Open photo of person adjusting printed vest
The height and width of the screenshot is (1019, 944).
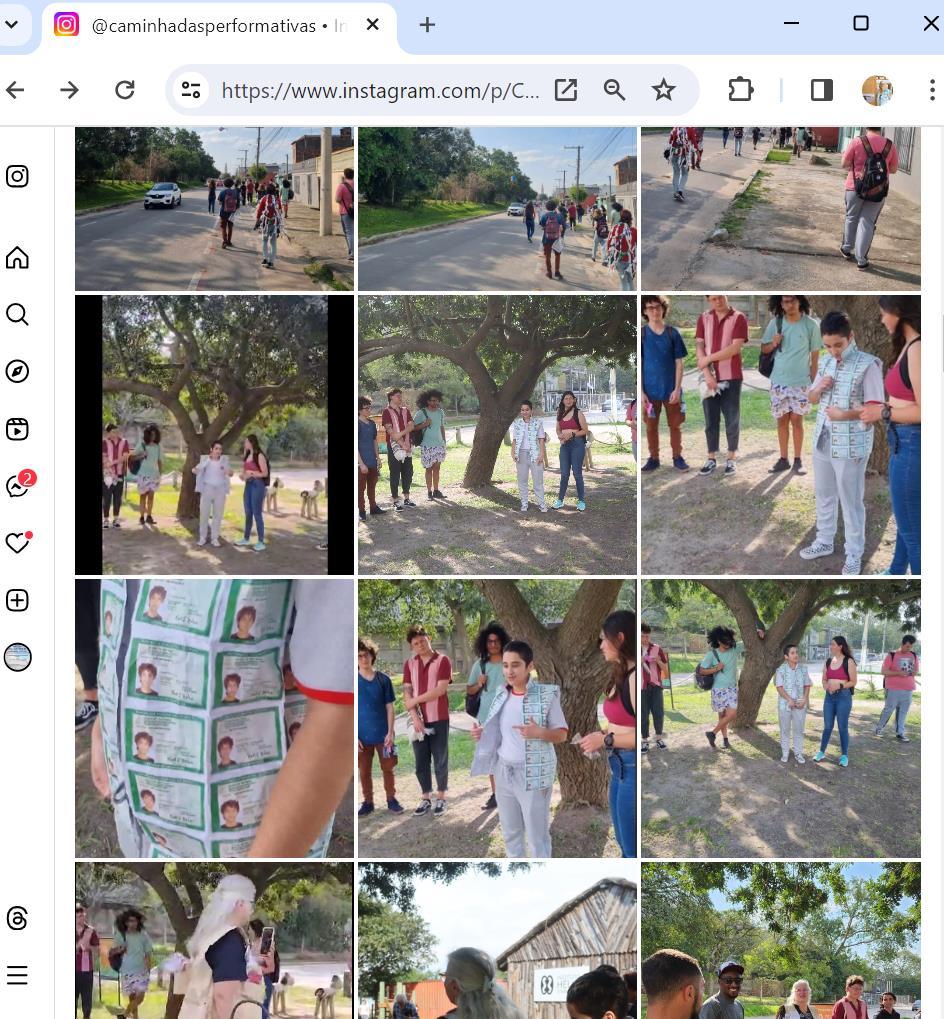click(x=781, y=435)
